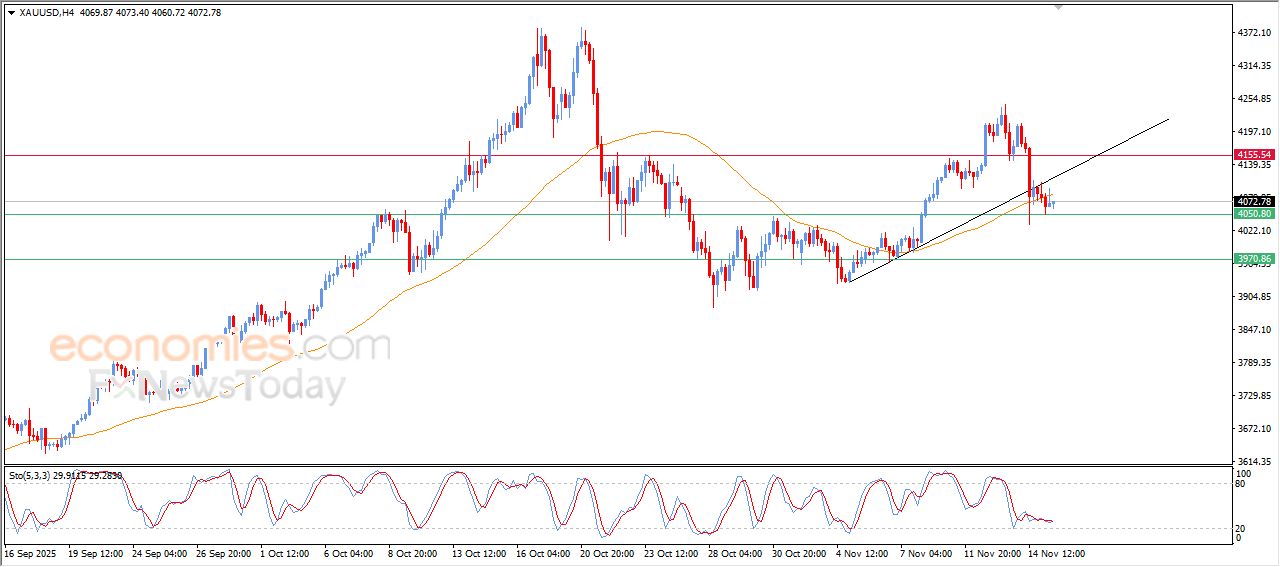Image resolution: width=1280 pixels, height=567 pixels.
Task: Click the green 3970.86 price level tag
Action: (1254, 259)
